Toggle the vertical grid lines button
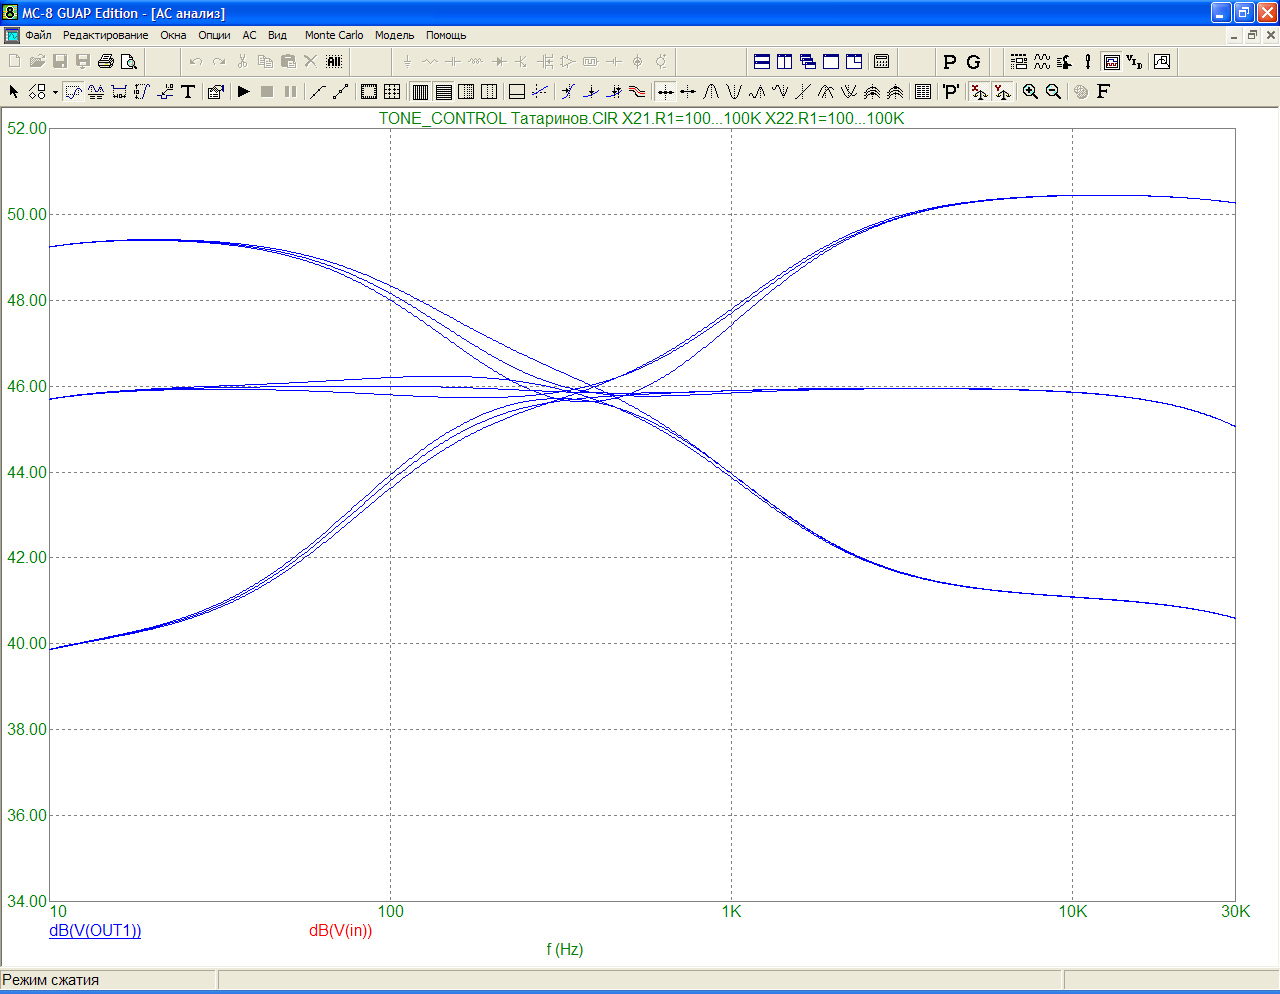The width and height of the screenshot is (1280, 994). coord(420,91)
